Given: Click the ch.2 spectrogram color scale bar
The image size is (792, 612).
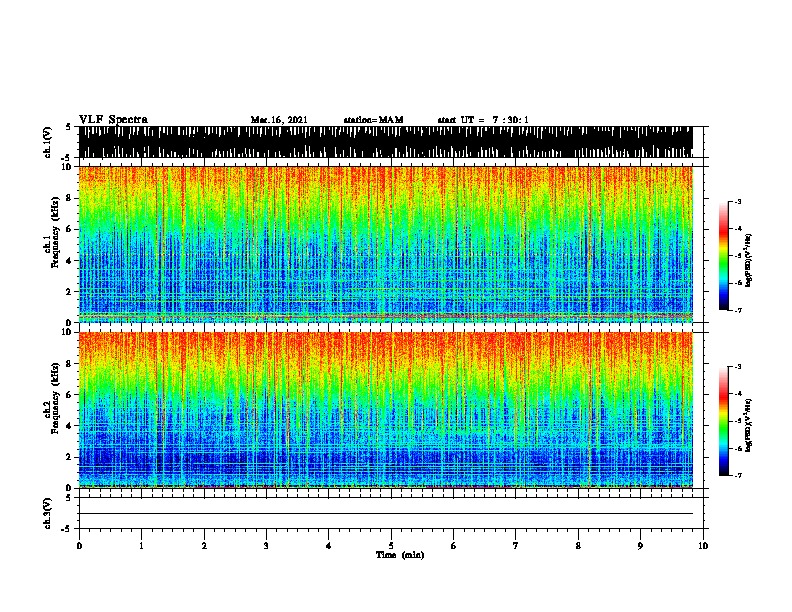Looking at the screenshot, I should (x=723, y=421).
